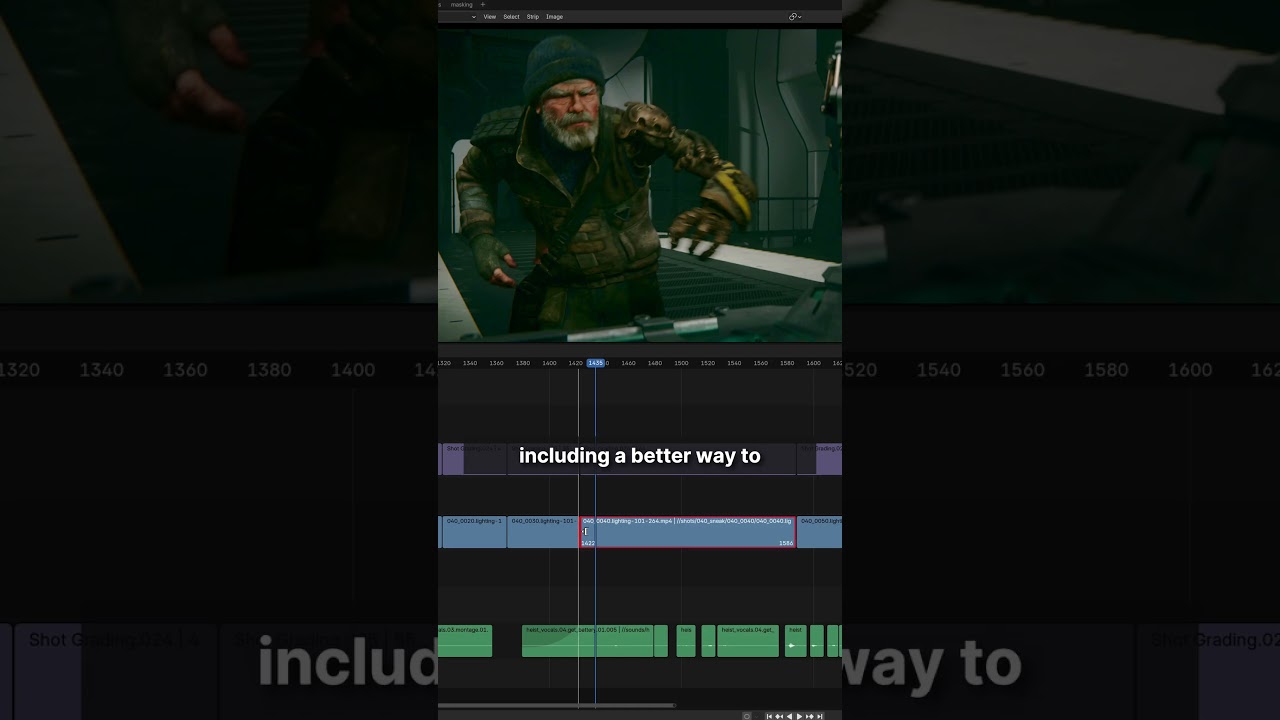Screen dimensions: 1280x720
Task: Jump to the start frame
Action: click(769, 716)
